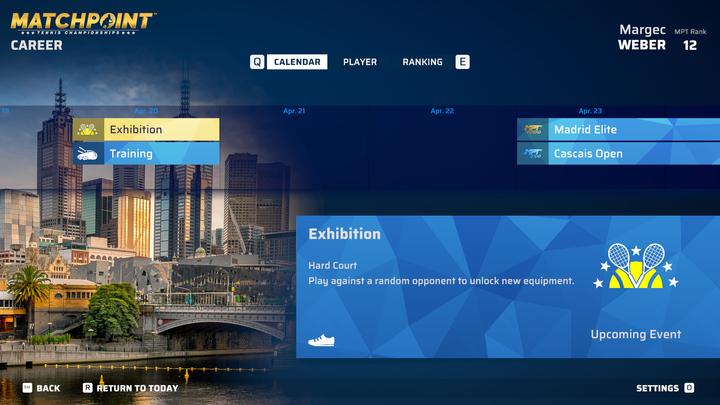
Task: Click the sneaker icon in Exhibition panel
Action: (321, 340)
